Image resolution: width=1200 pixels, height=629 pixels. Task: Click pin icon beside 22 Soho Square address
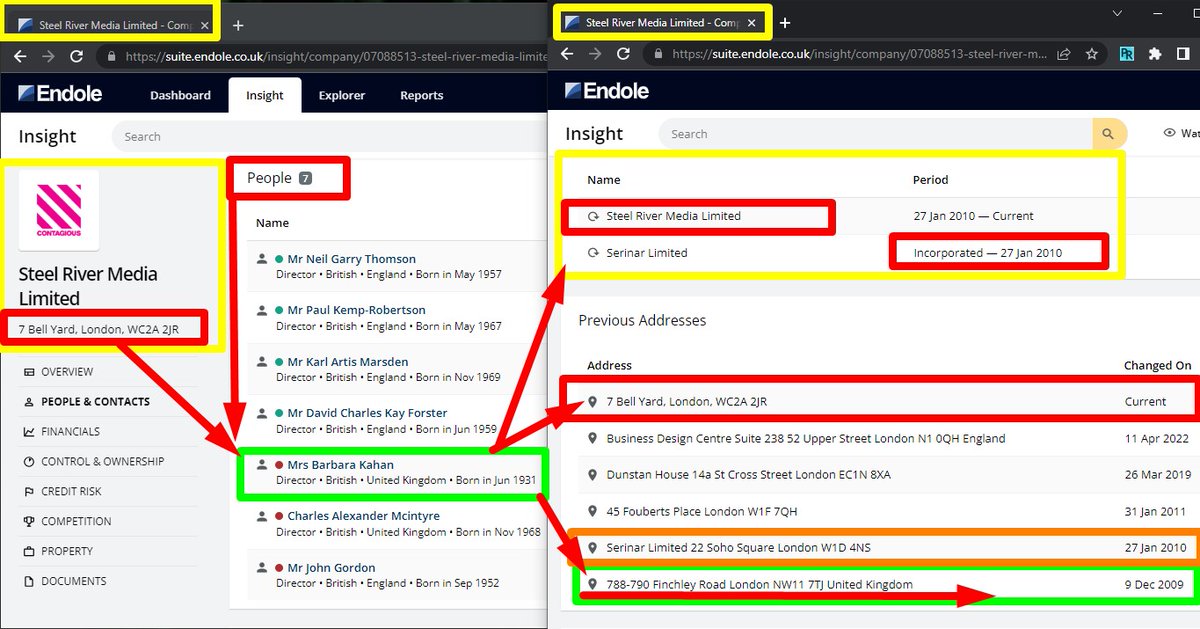[x=593, y=548]
